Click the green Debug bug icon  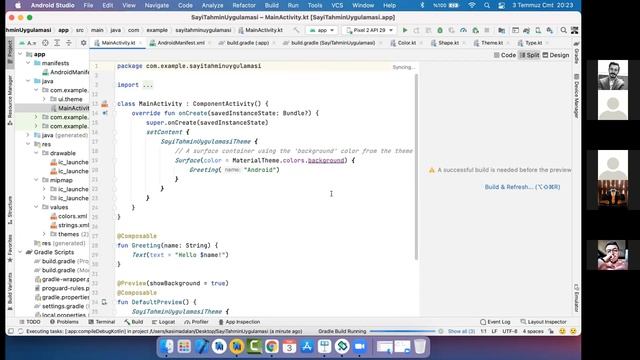(x=440, y=30)
